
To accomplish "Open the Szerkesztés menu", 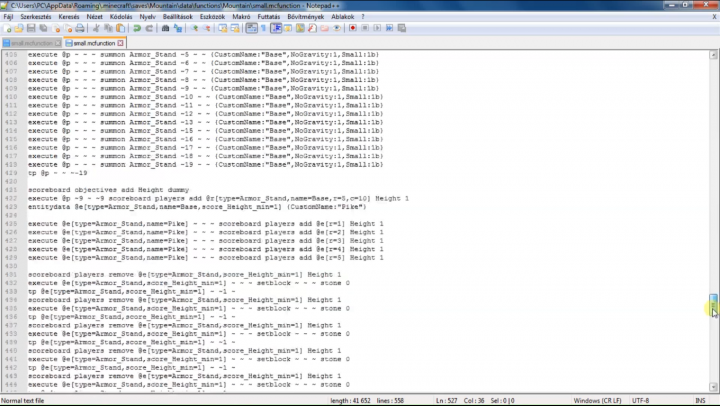I will point(37,17).
